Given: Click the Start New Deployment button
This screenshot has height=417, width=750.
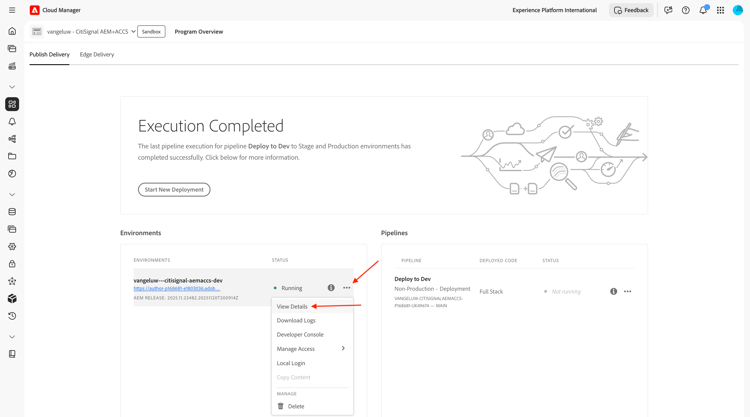Looking at the screenshot, I should [x=174, y=189].
